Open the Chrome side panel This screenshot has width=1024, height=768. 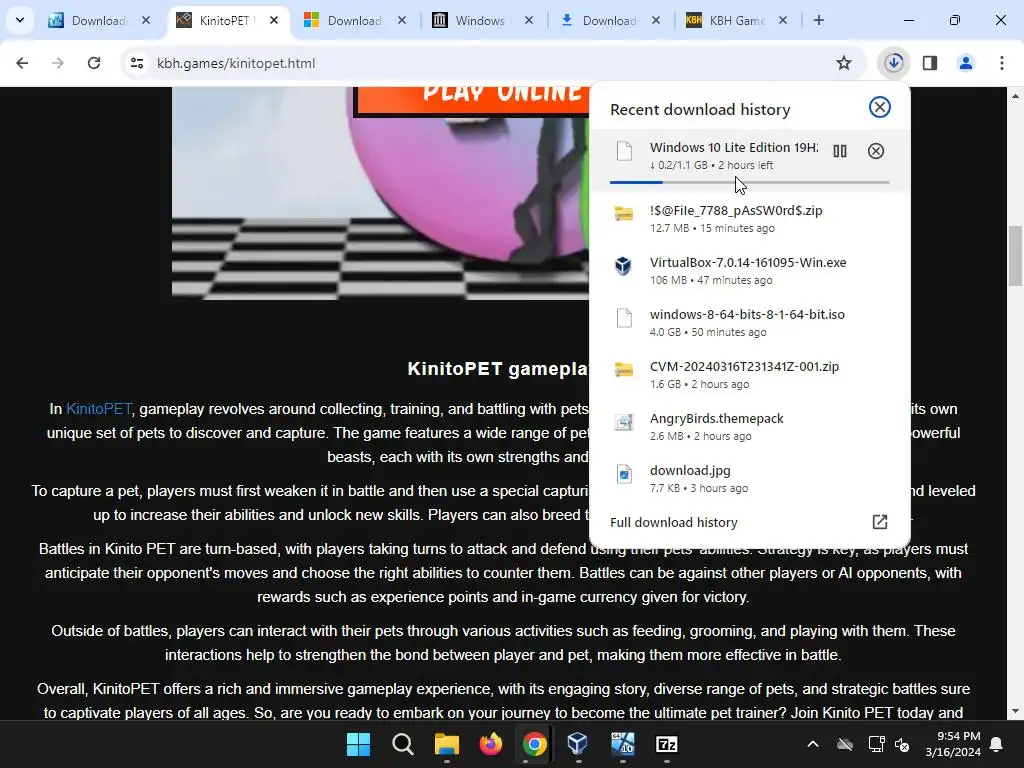(x=930, y=63)
